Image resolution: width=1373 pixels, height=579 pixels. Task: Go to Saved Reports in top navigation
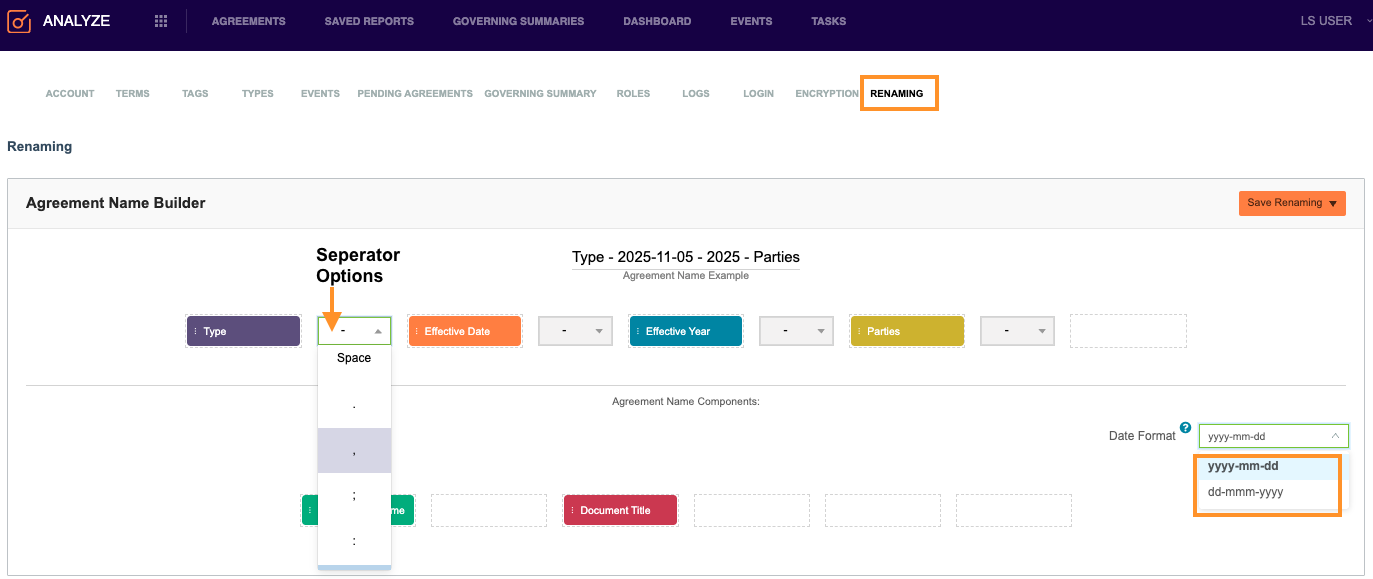tap(369, 21)
